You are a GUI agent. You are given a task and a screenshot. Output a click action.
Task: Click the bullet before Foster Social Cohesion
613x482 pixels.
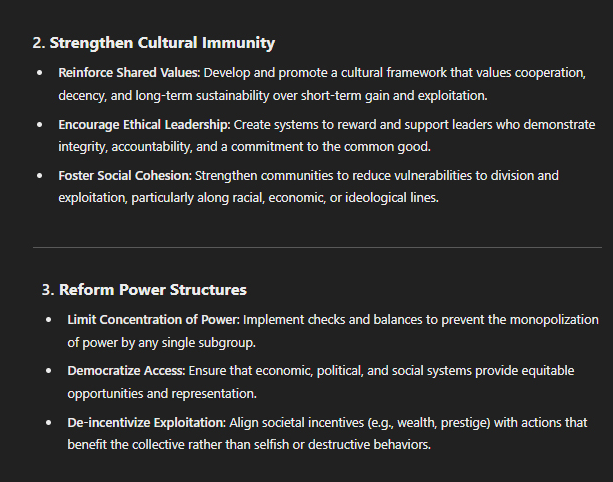click(x=39, y=176)
